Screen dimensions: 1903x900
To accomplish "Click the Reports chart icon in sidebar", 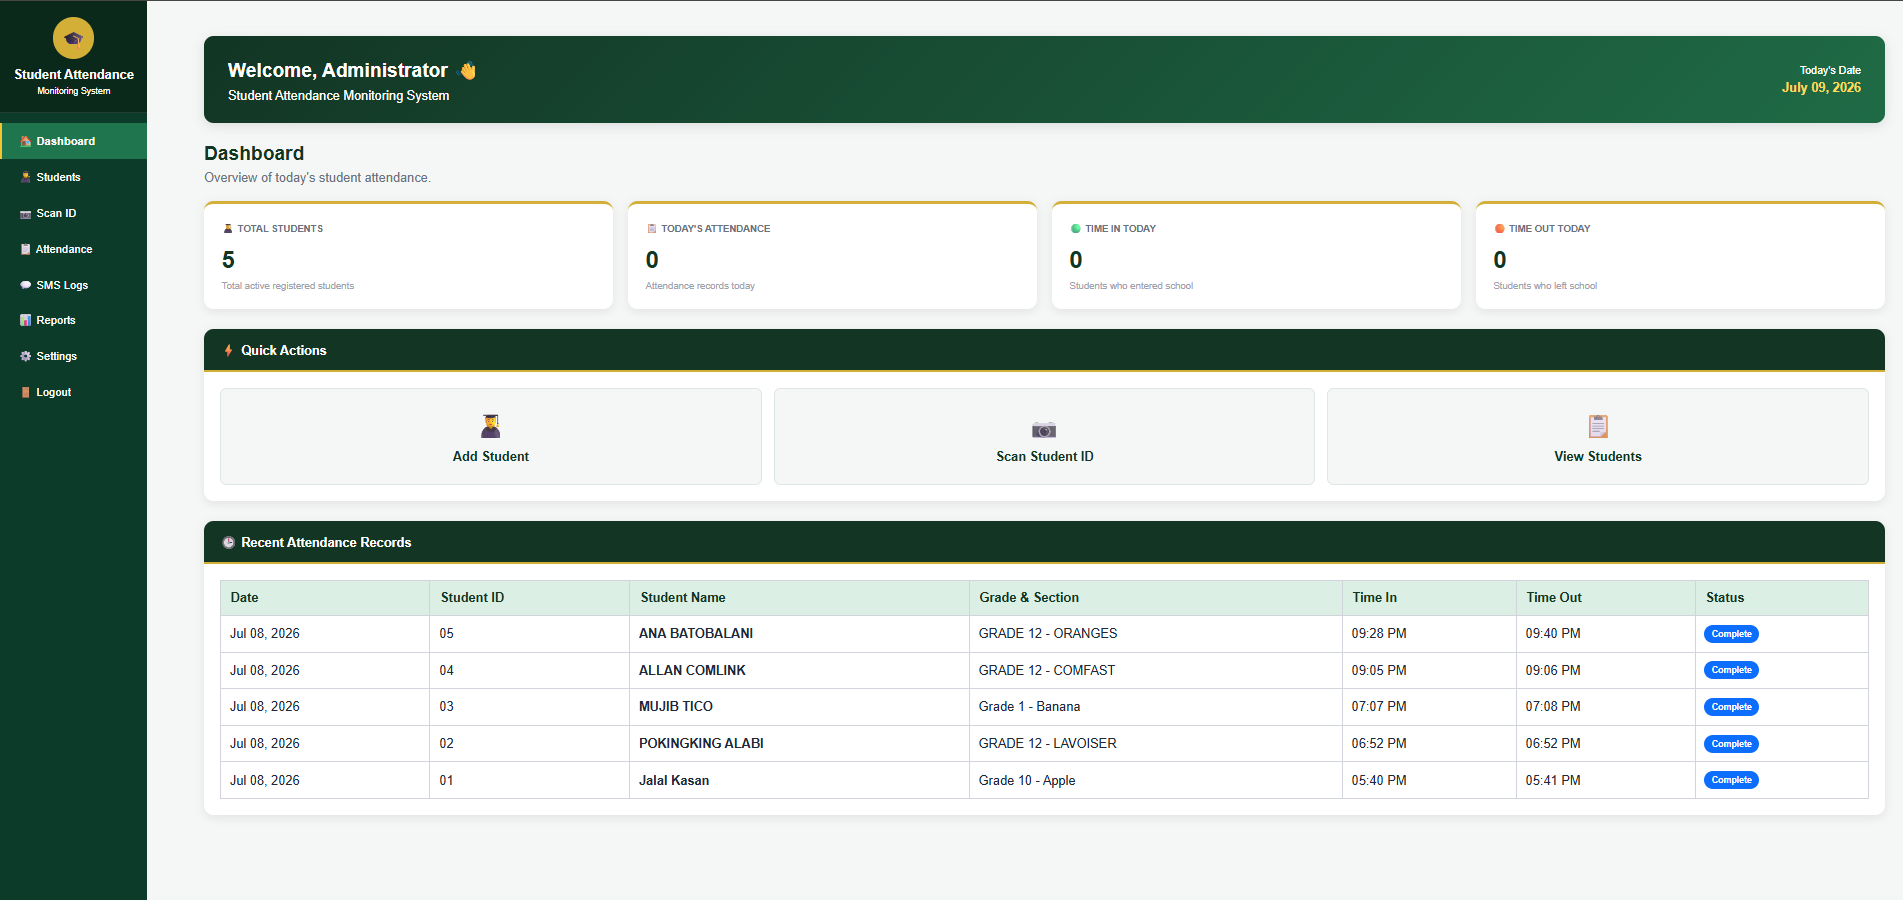I will click(x=26, y=320).
